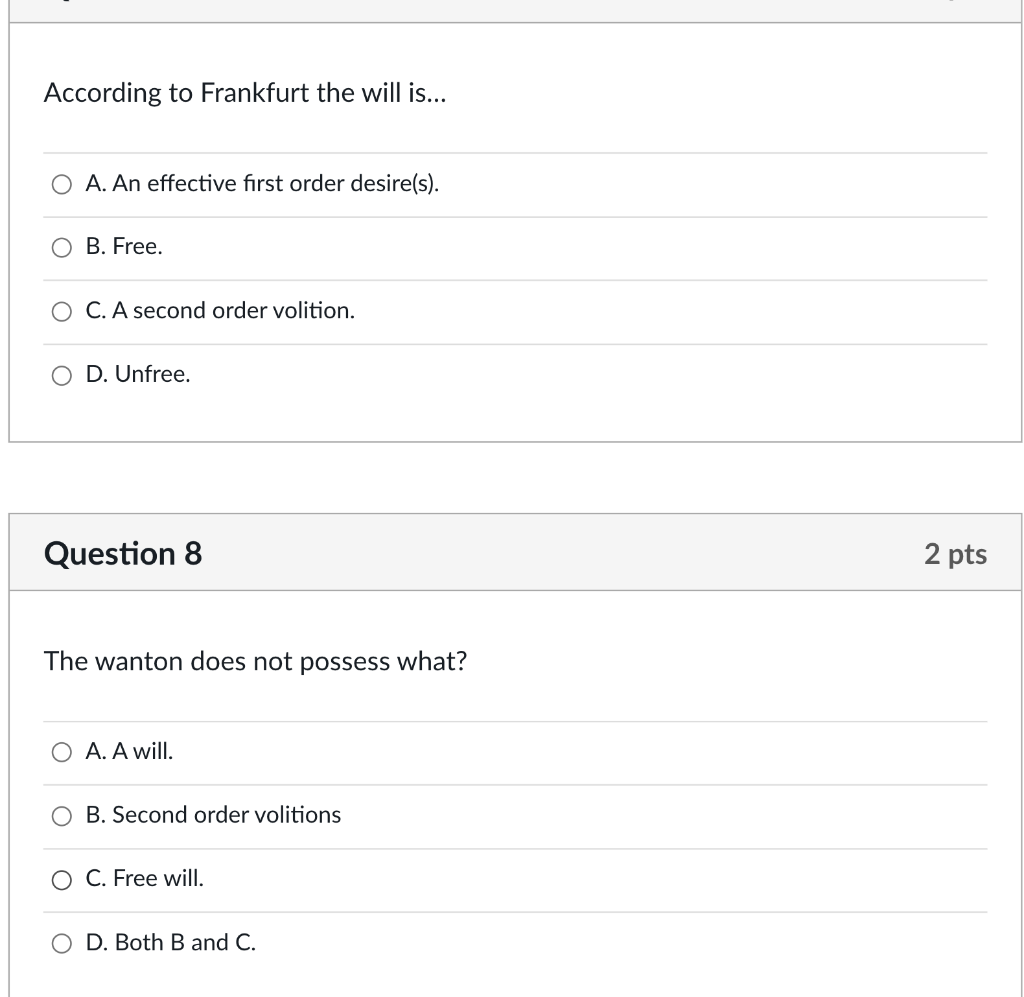
Task: Click the label text 'Both B and C.'
Action: coord(185,943)
